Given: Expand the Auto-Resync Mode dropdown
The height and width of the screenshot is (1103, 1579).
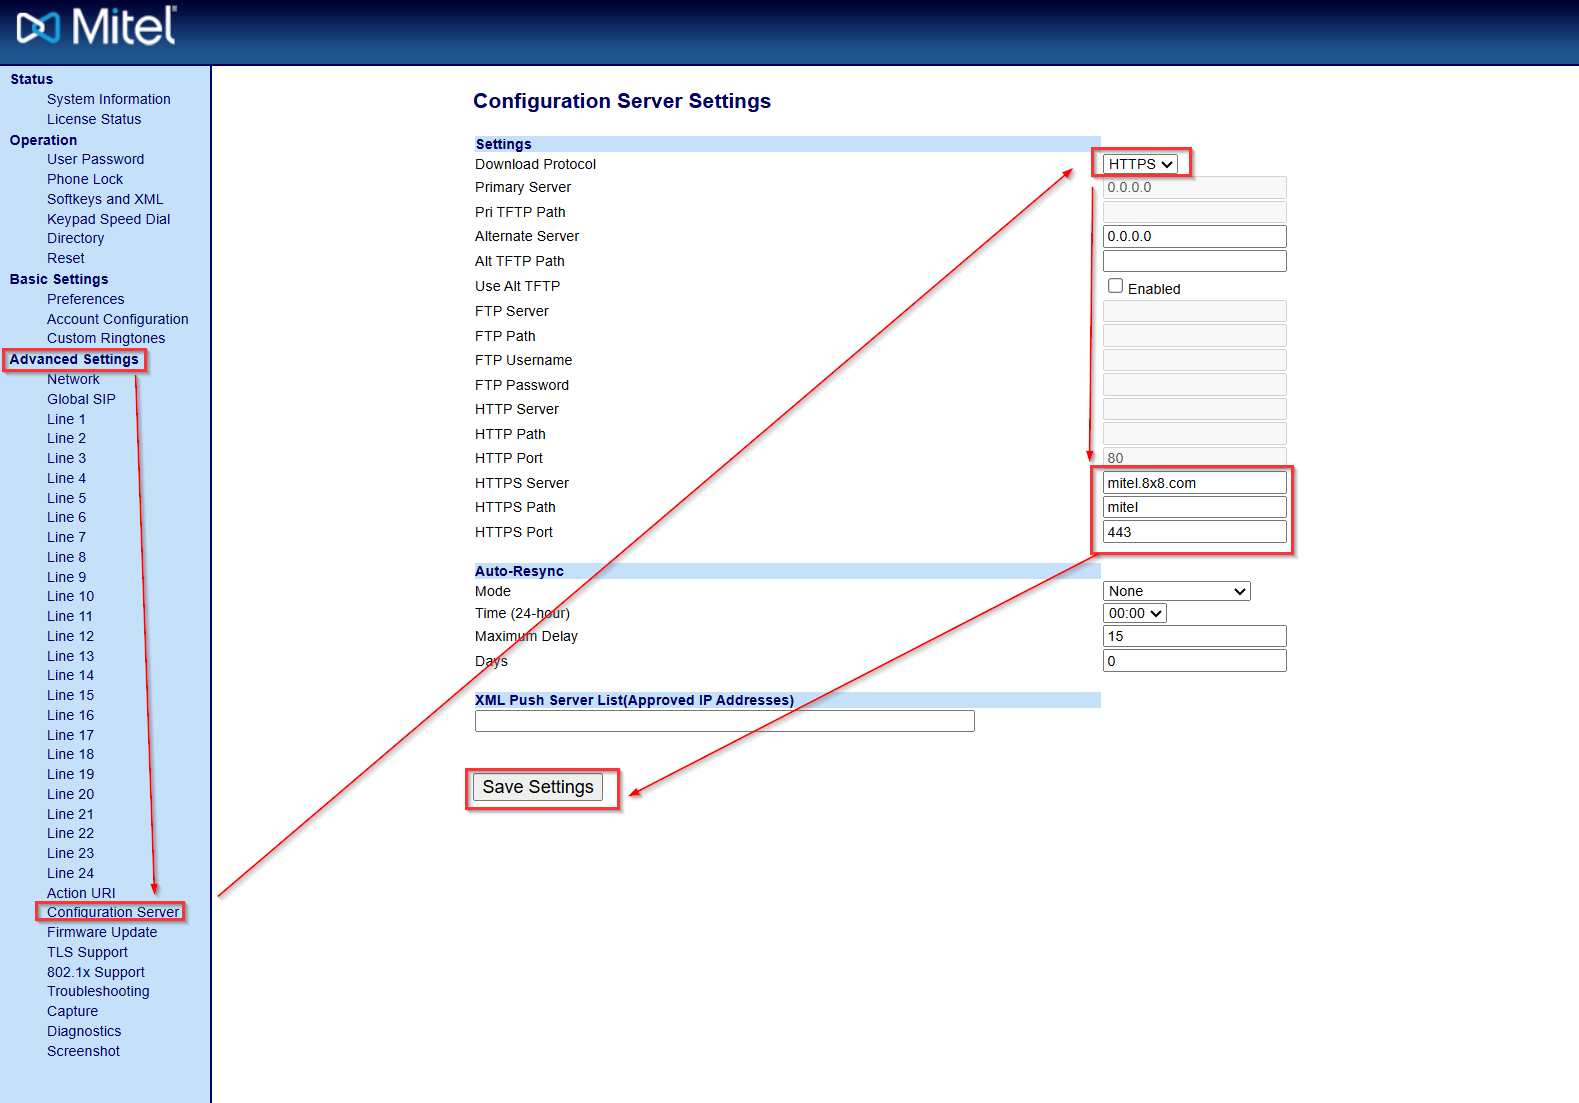Looking at the screenshot, I should [x=1176, y=592].
